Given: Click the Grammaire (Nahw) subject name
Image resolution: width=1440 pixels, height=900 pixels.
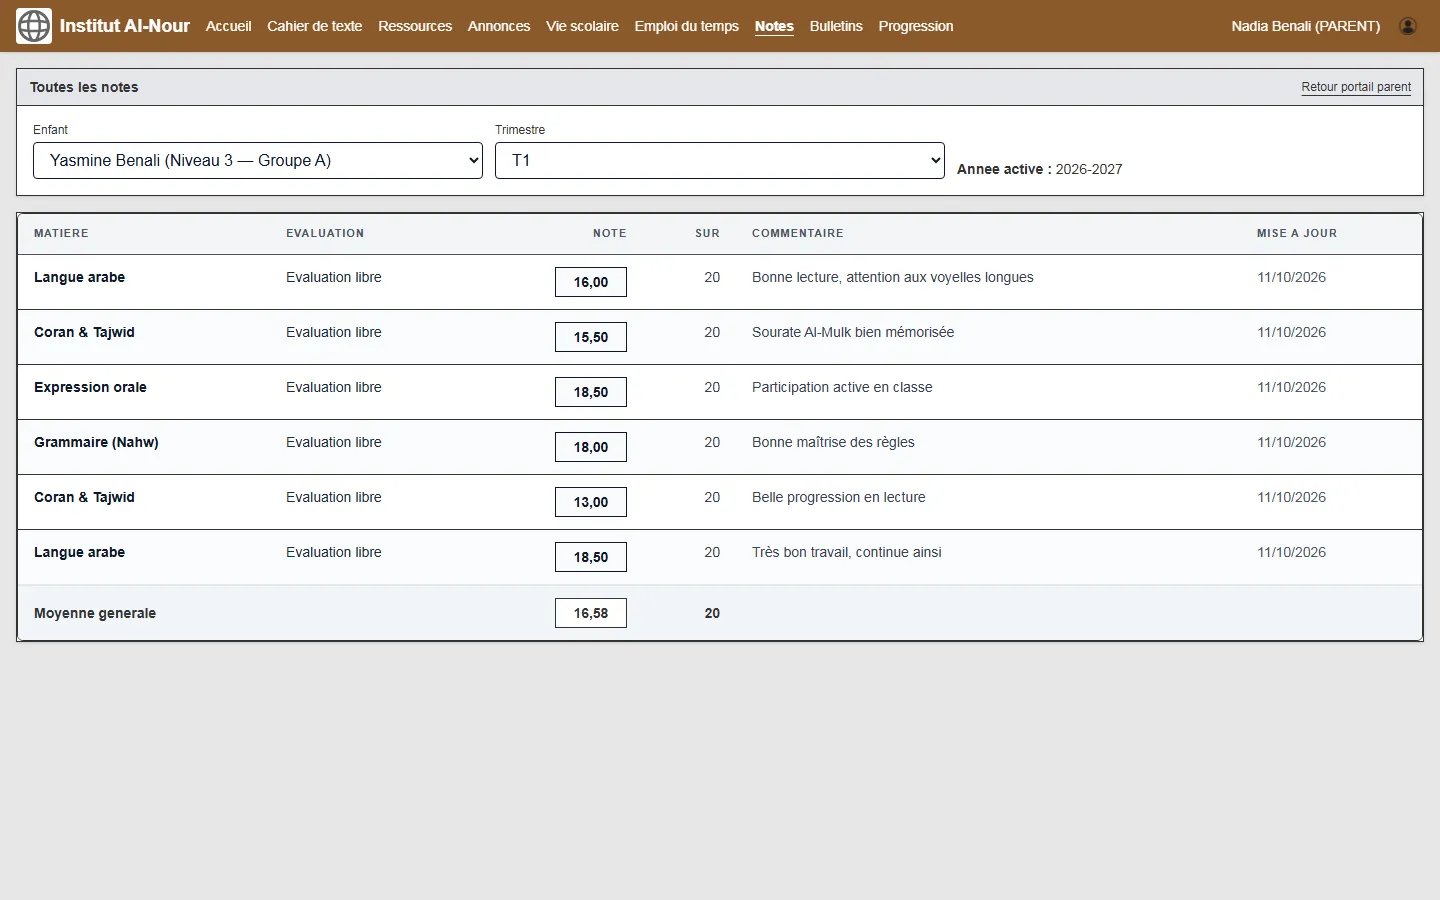Looking at the screenshot, I should coord(96,442).
